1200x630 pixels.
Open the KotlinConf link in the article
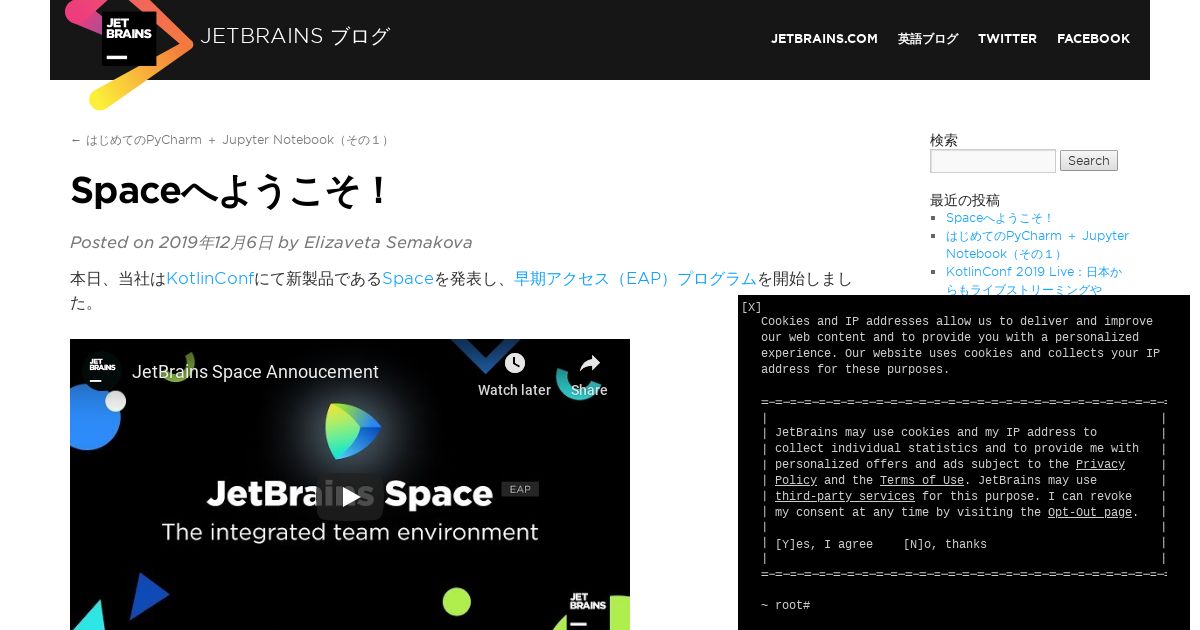tap(210, 279)
